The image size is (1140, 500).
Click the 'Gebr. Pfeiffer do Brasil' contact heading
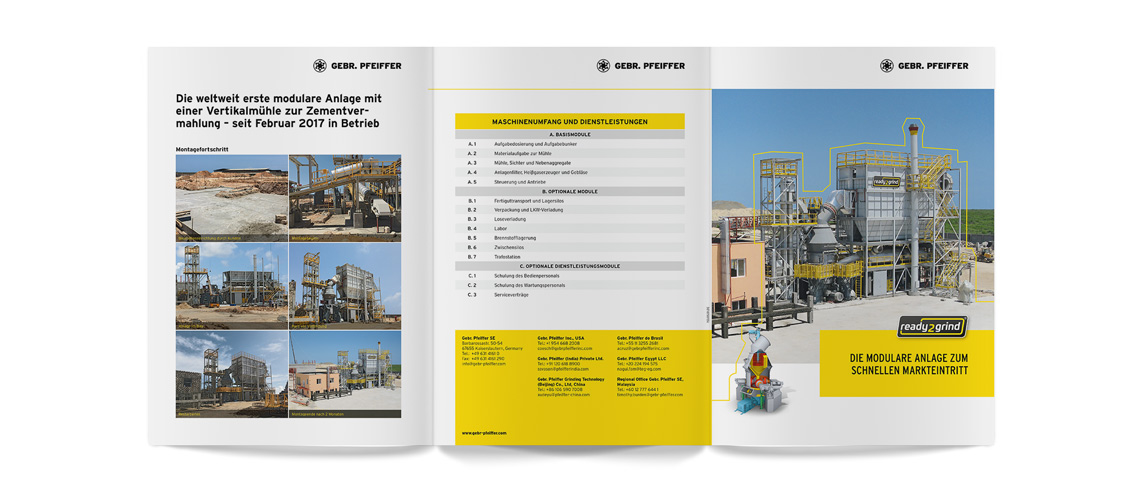click(x=640, y=338)
